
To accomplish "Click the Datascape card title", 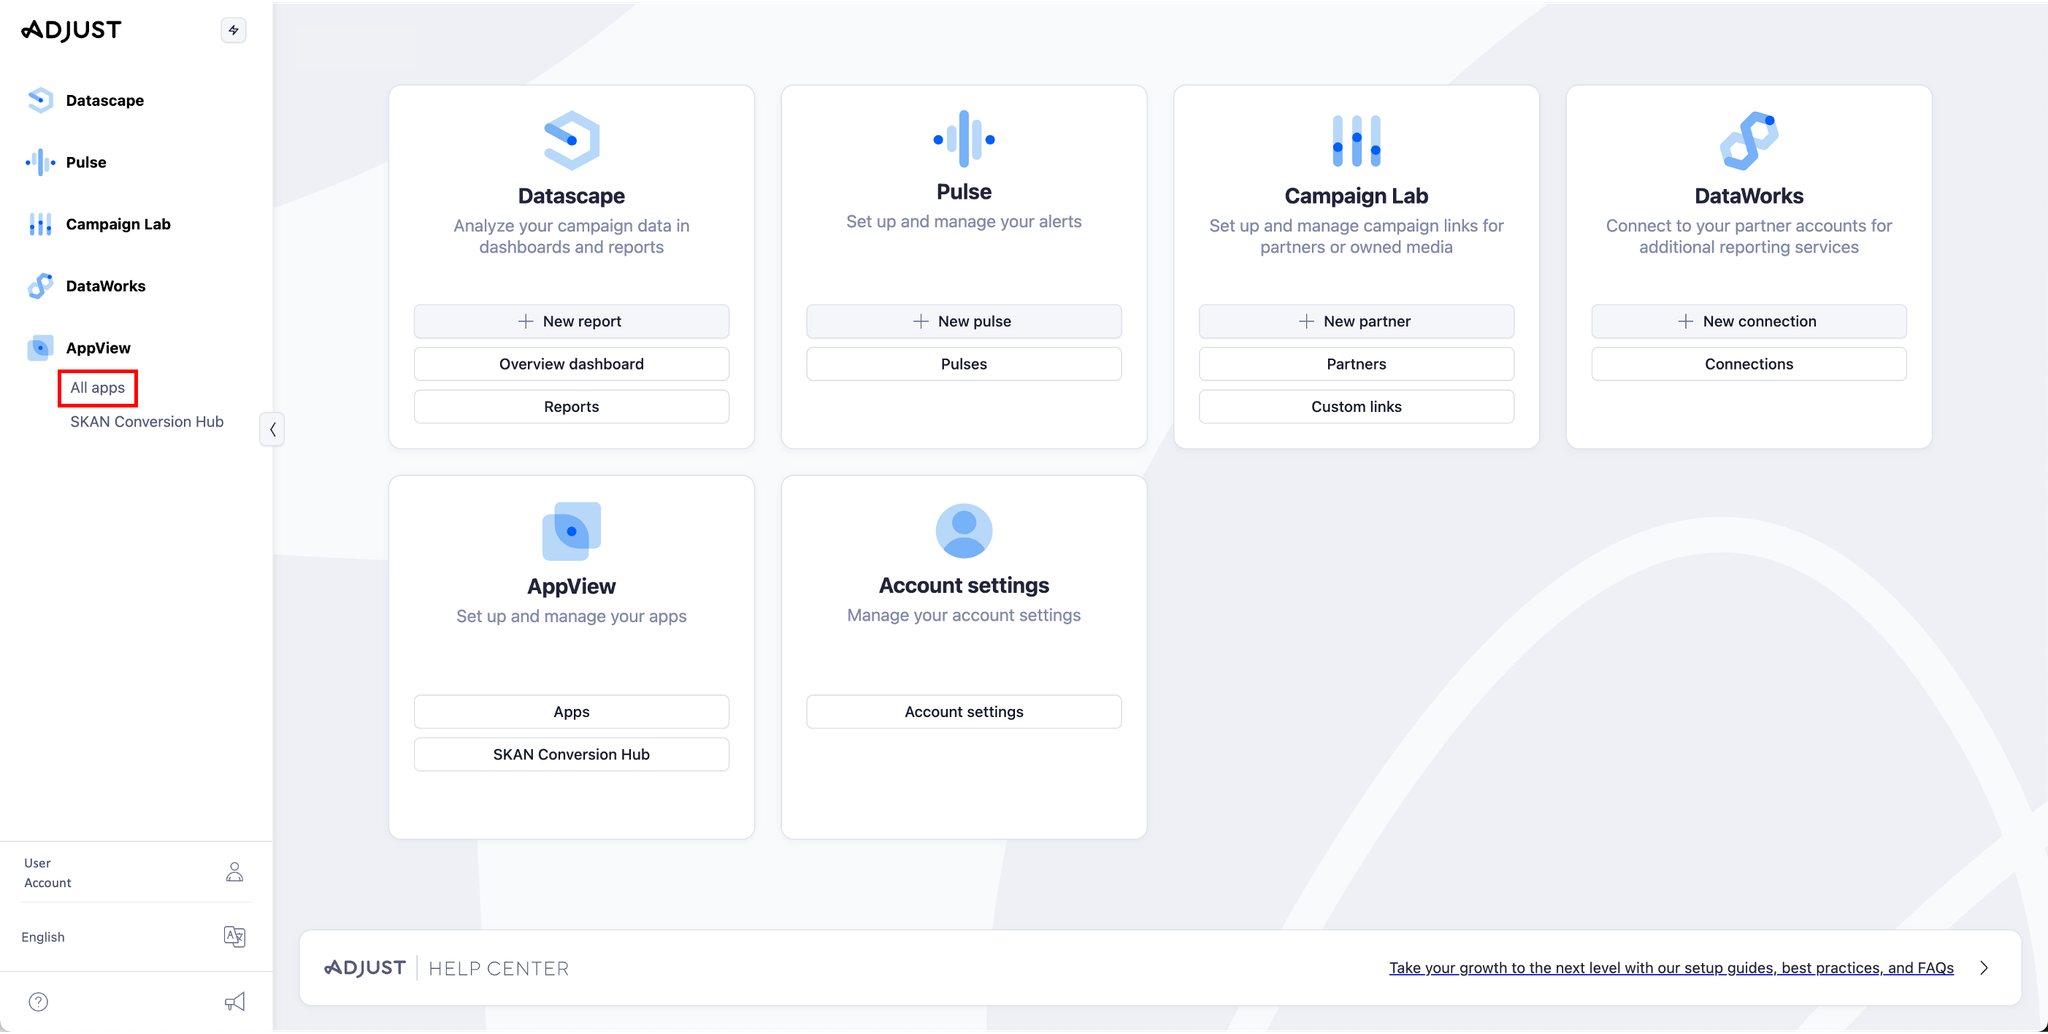I will click(x=571, y=196).
